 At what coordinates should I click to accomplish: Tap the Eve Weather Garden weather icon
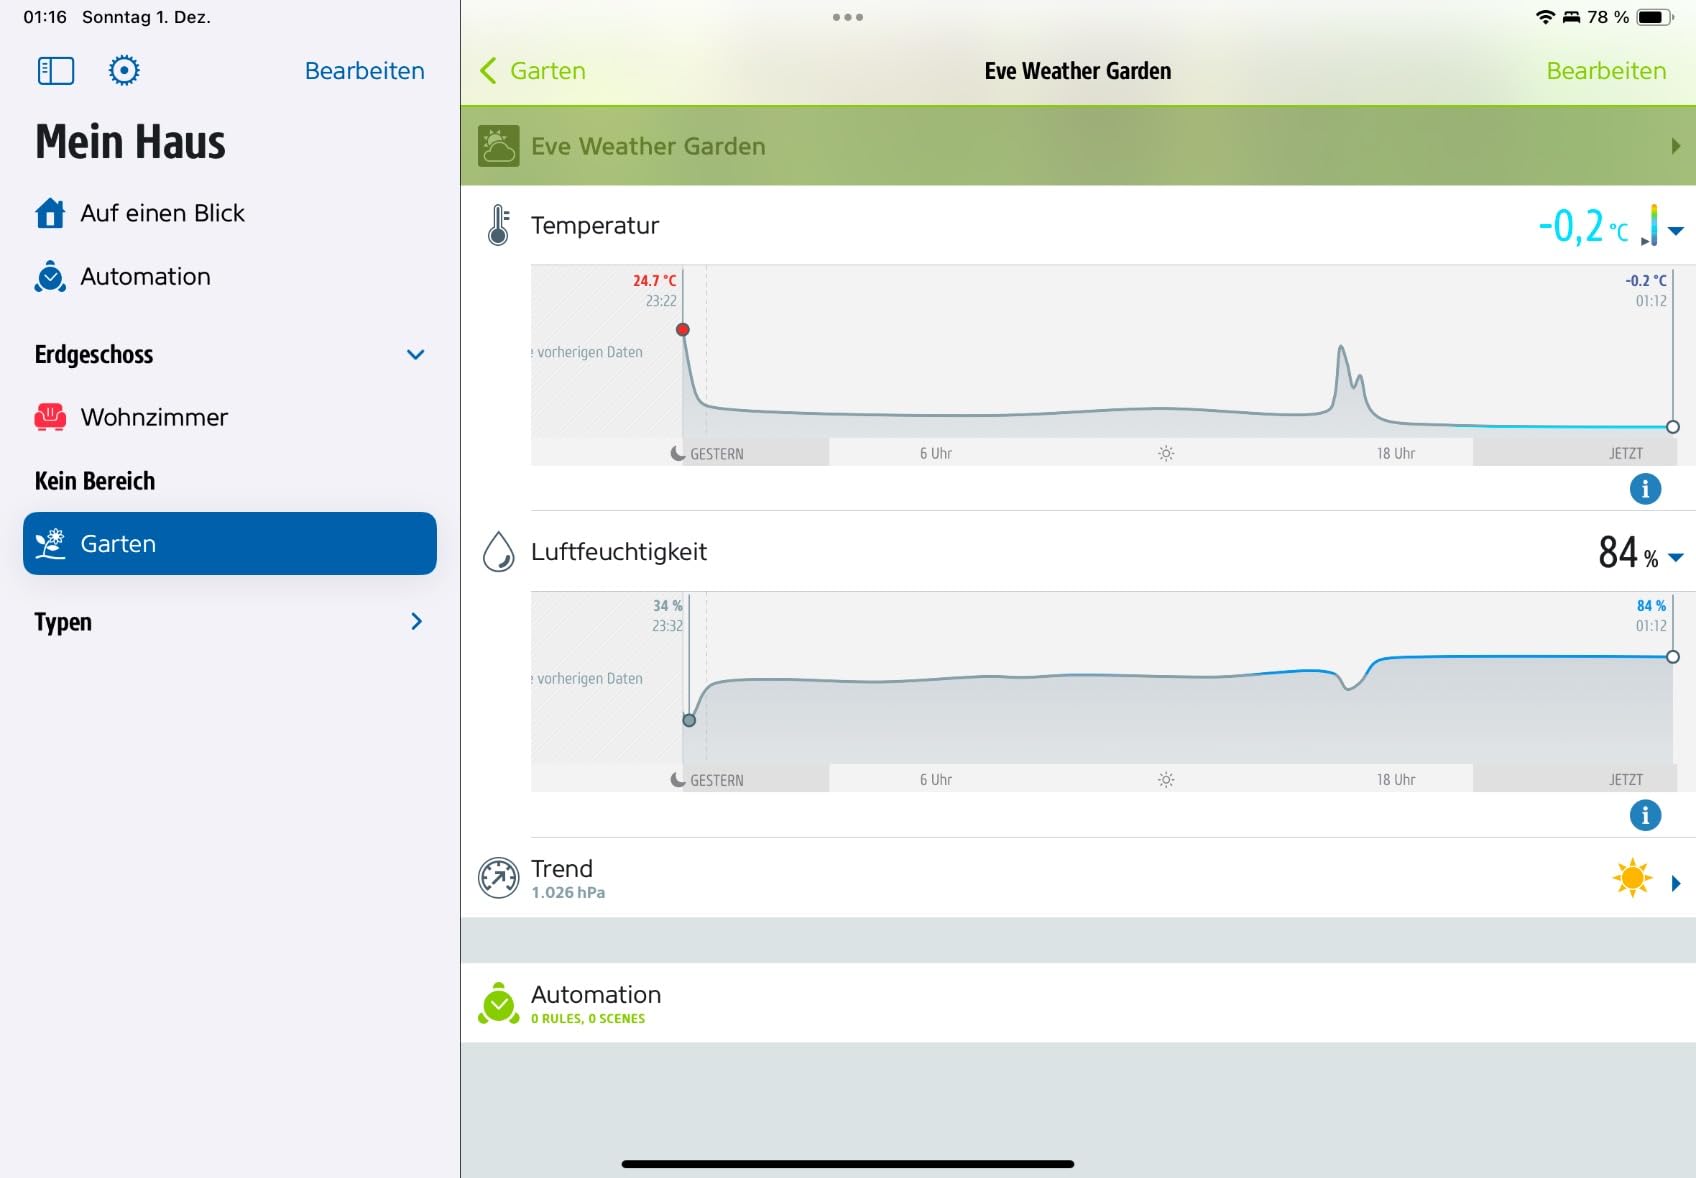(x=498, y=146)
